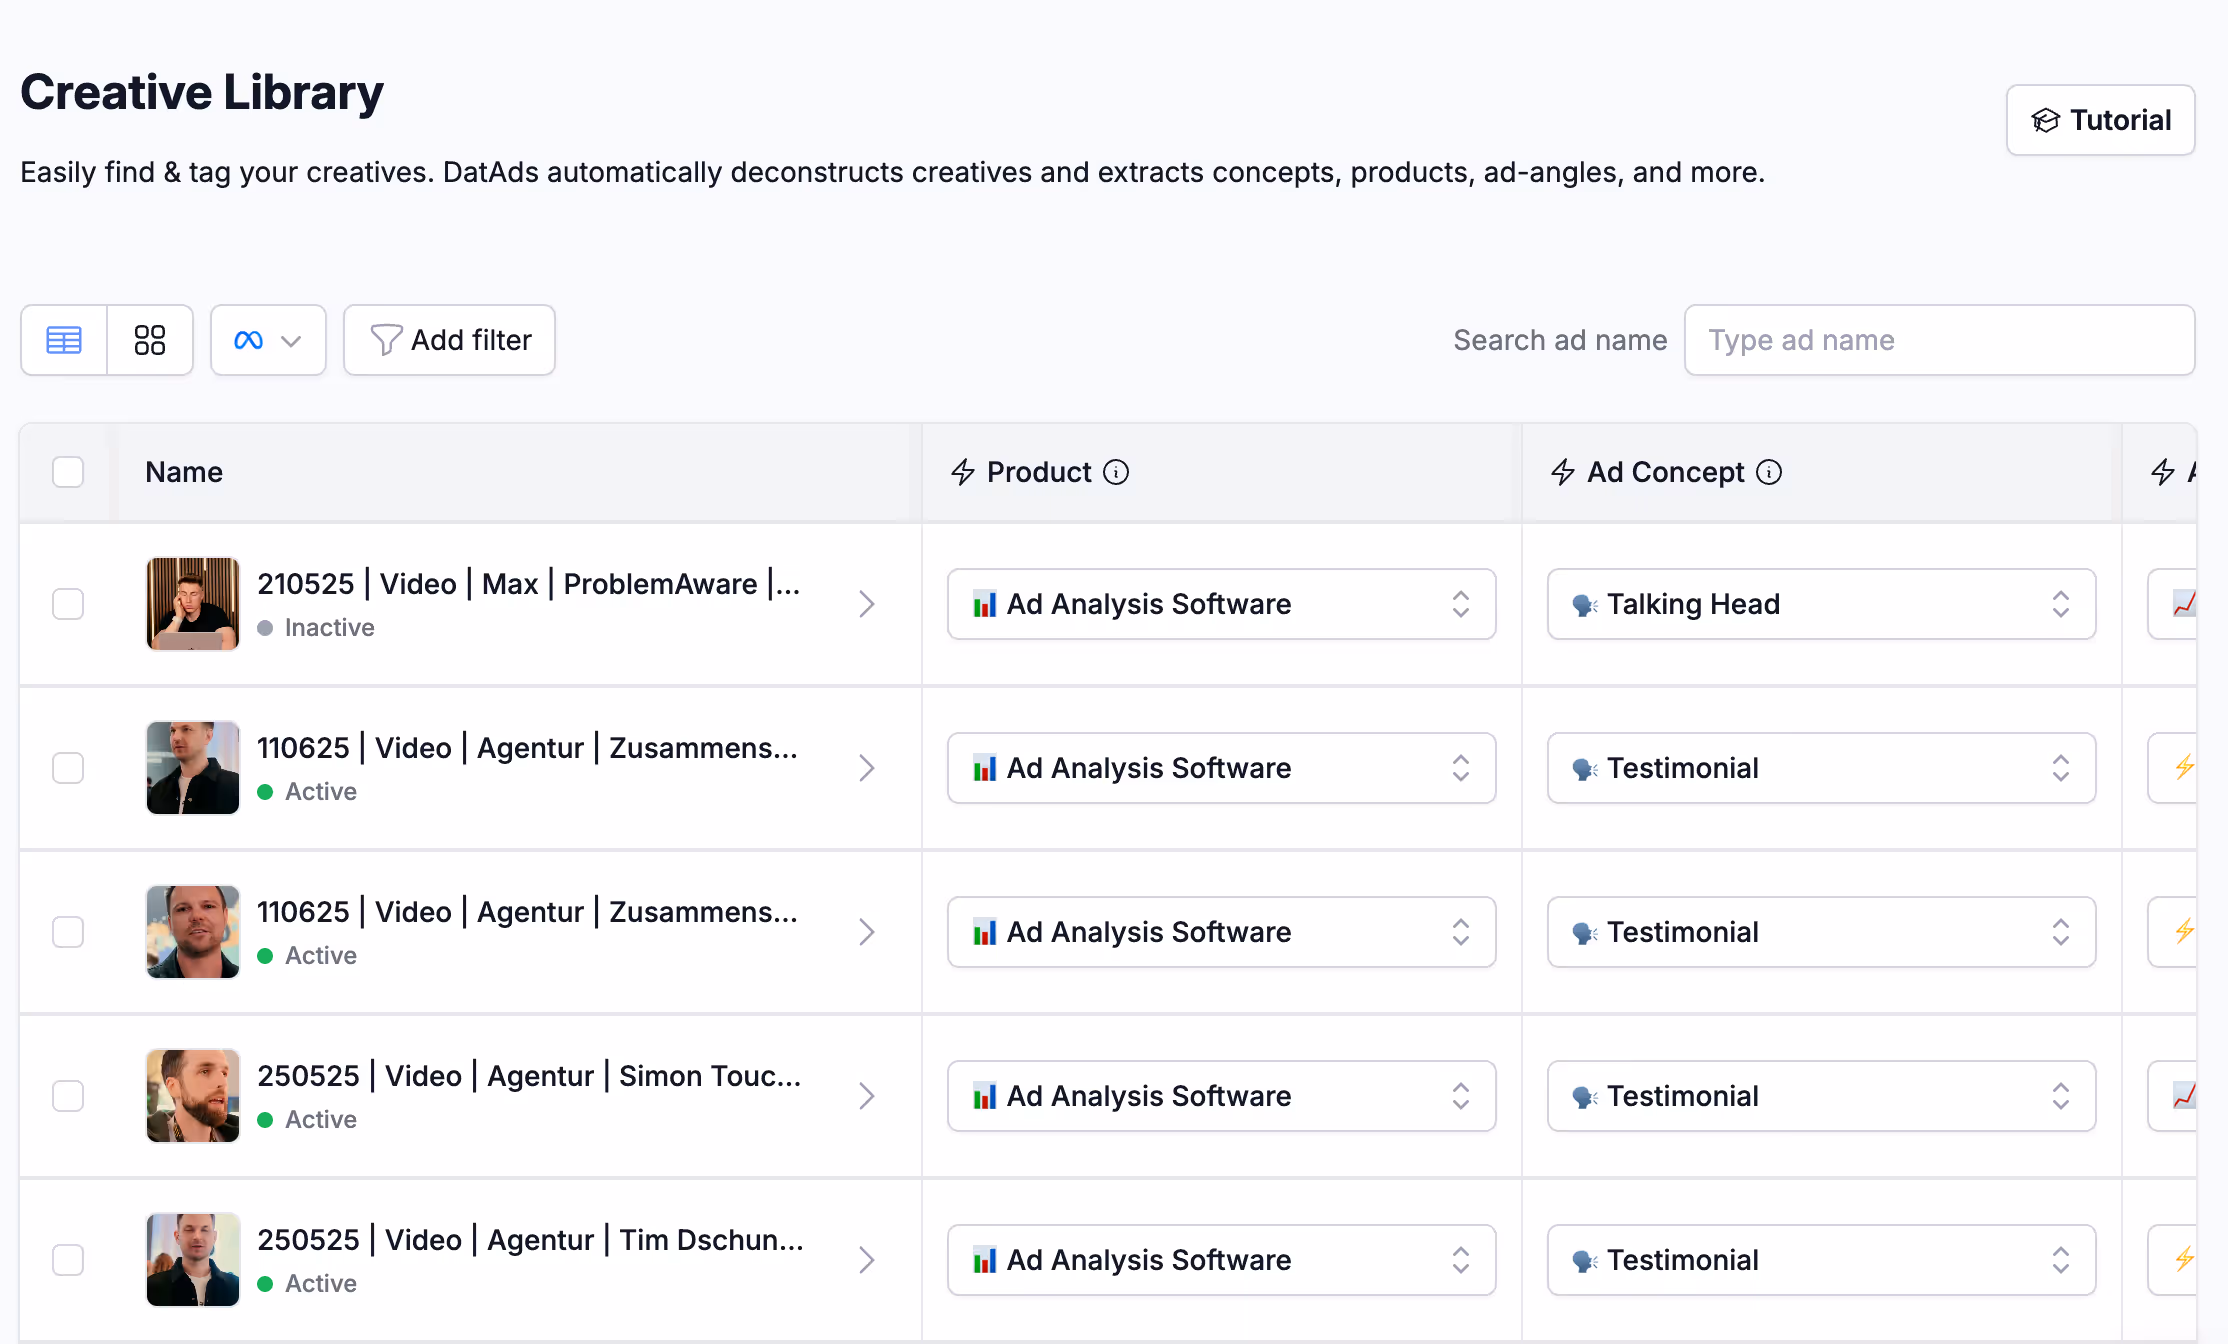This screenshot has width=2228, height=1344.
Task: Select checkbox for 250525 Tim Dschun row
Action: pos(68,1260)
